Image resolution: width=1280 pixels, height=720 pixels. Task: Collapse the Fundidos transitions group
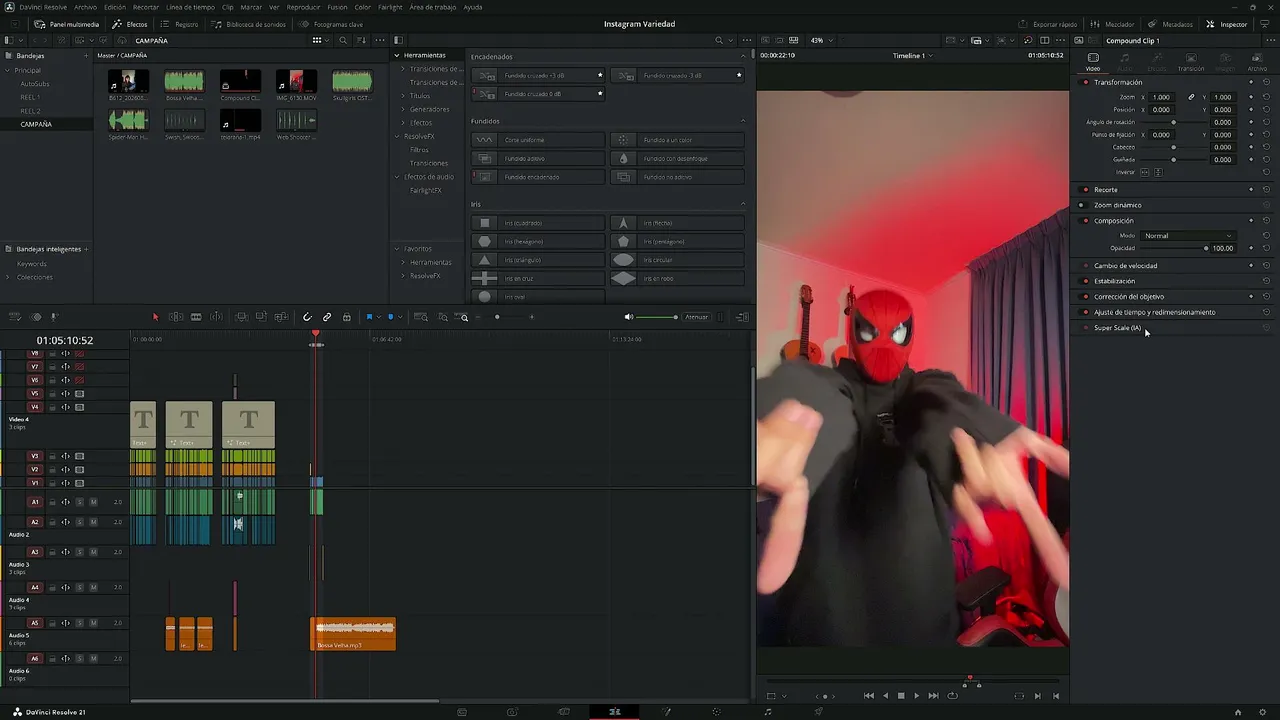tap(743, 121)
